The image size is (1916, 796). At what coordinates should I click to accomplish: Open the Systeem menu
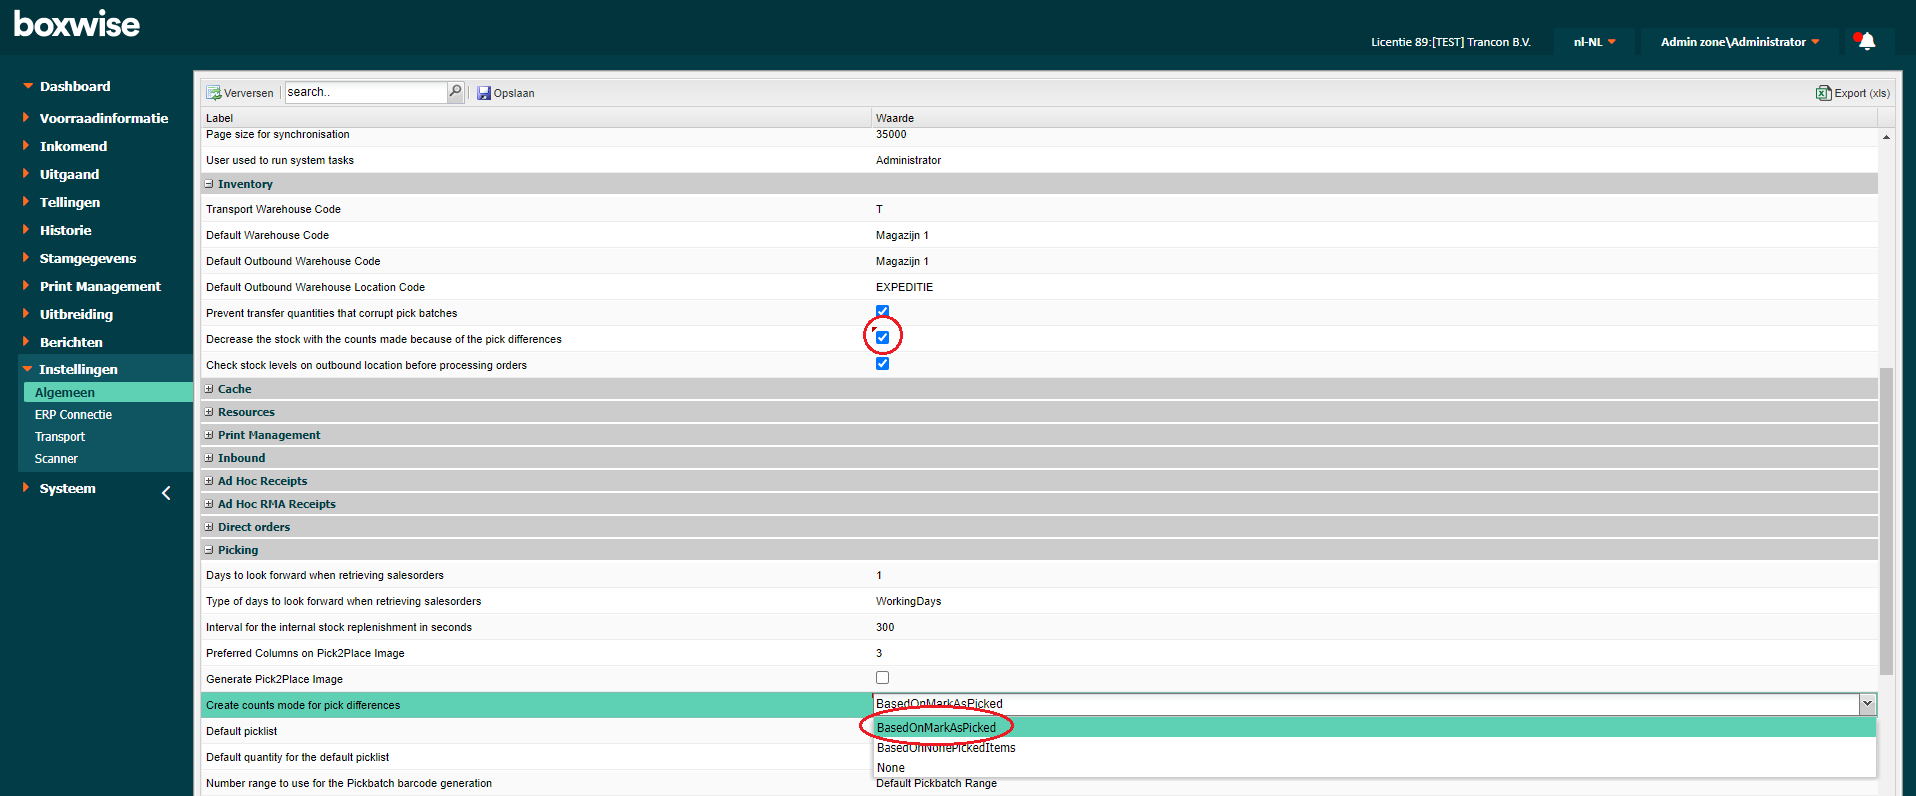pos(67,488)
